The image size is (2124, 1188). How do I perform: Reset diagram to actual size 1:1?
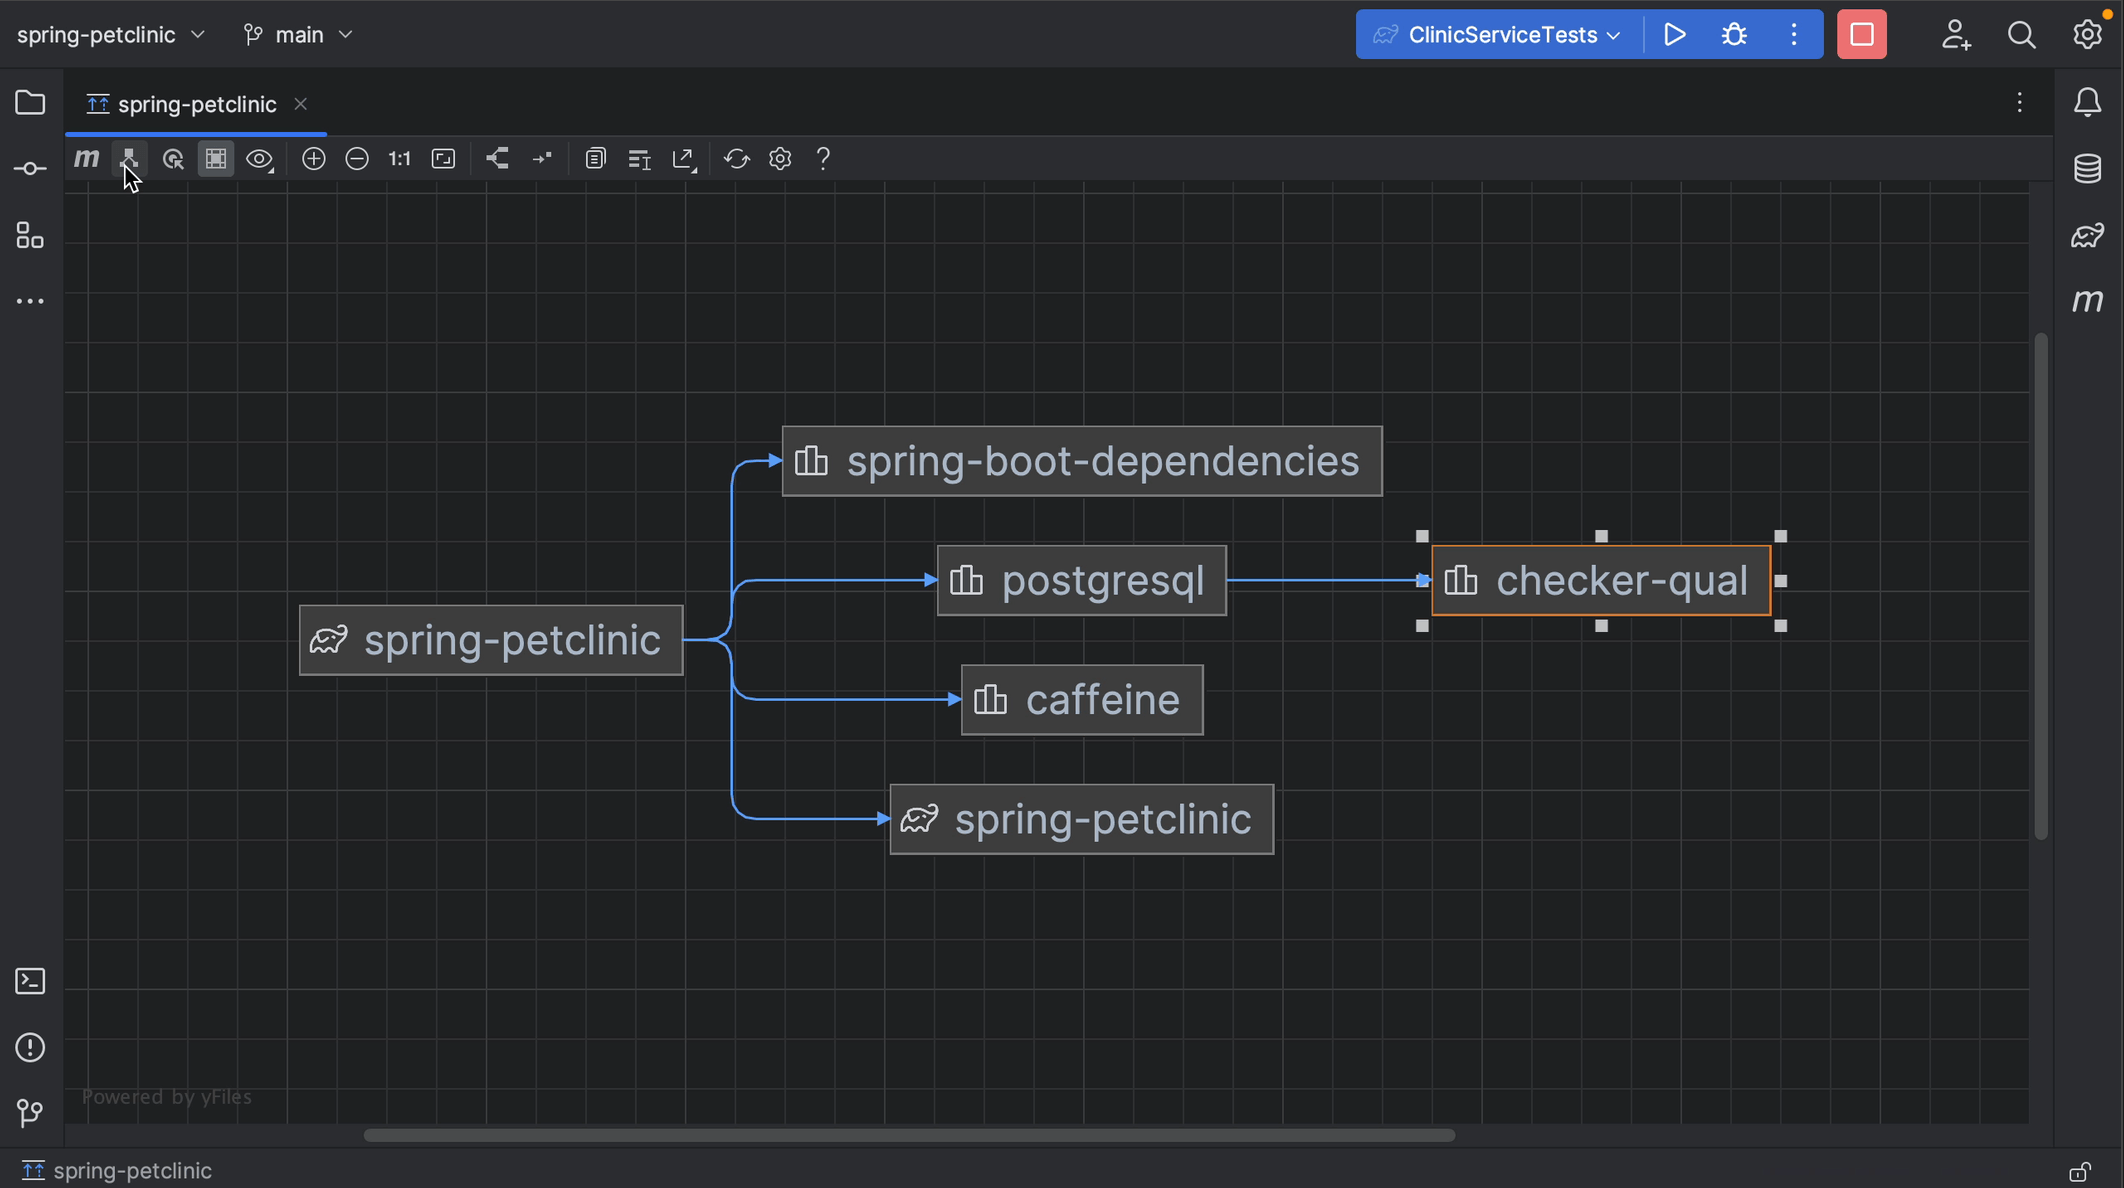400,159
